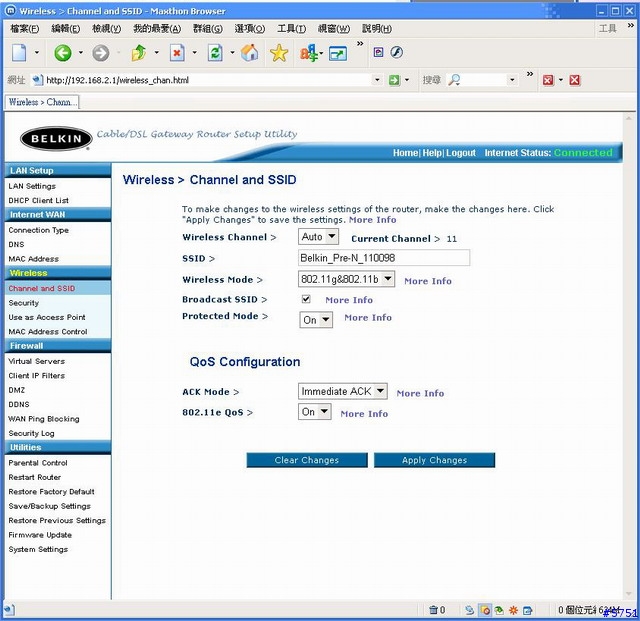Open the back button history dropdown arrow

(x=81, y=52)
